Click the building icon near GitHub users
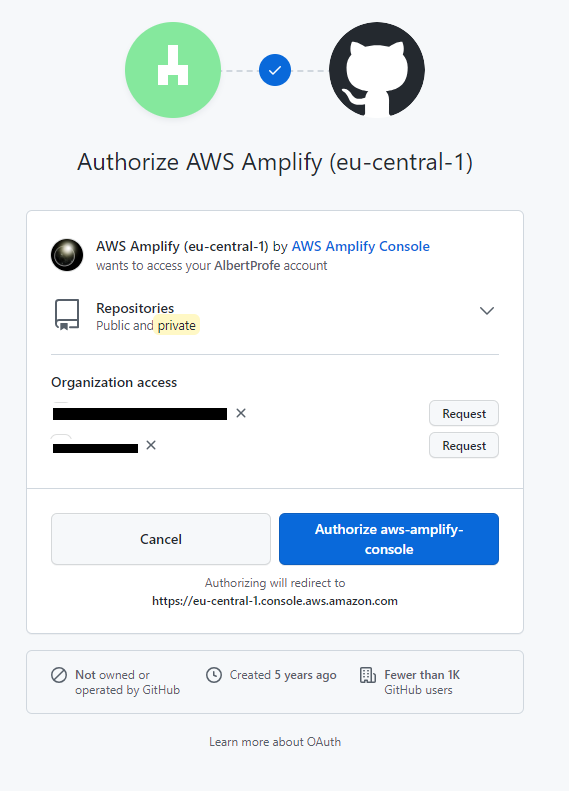This screenshot has height=791, width=569. [368, 675]
